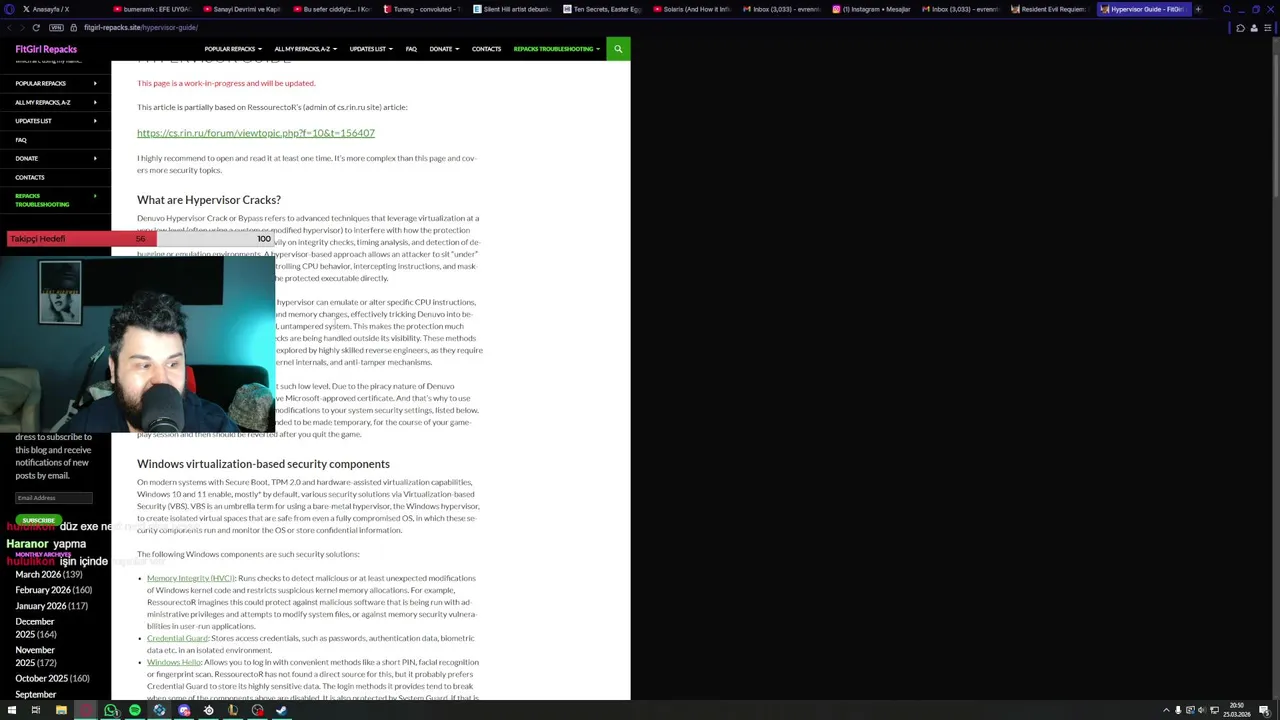Open the cs.rin.ru forum topic link
This screenshot has width=1280, height=720.
pos(256,132)
